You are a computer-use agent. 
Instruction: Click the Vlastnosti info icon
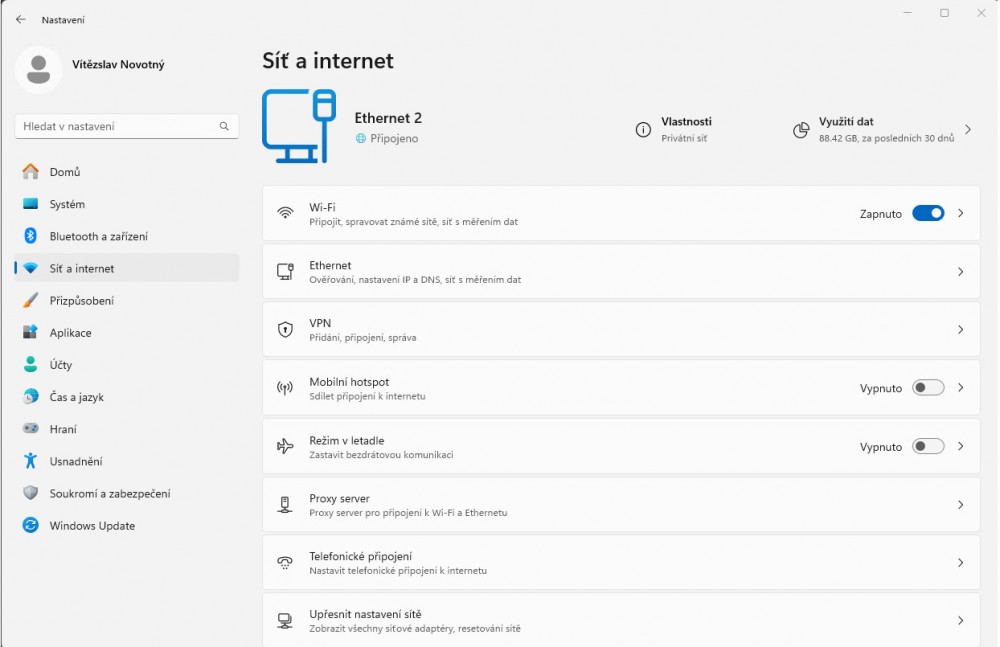(643, 130)
